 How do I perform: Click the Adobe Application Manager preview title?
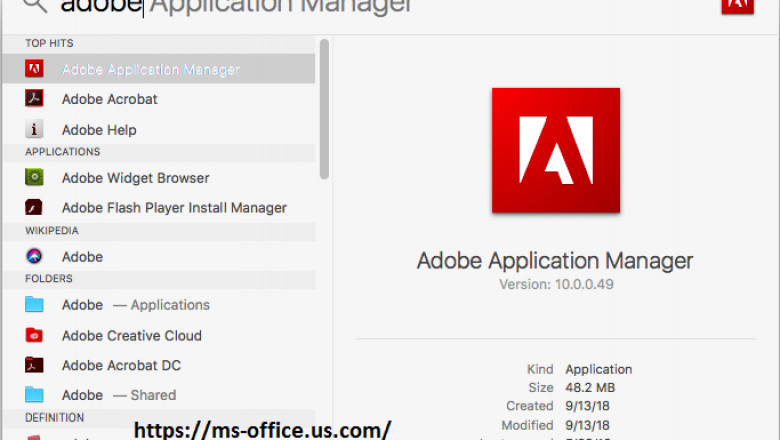pos(555,261)
